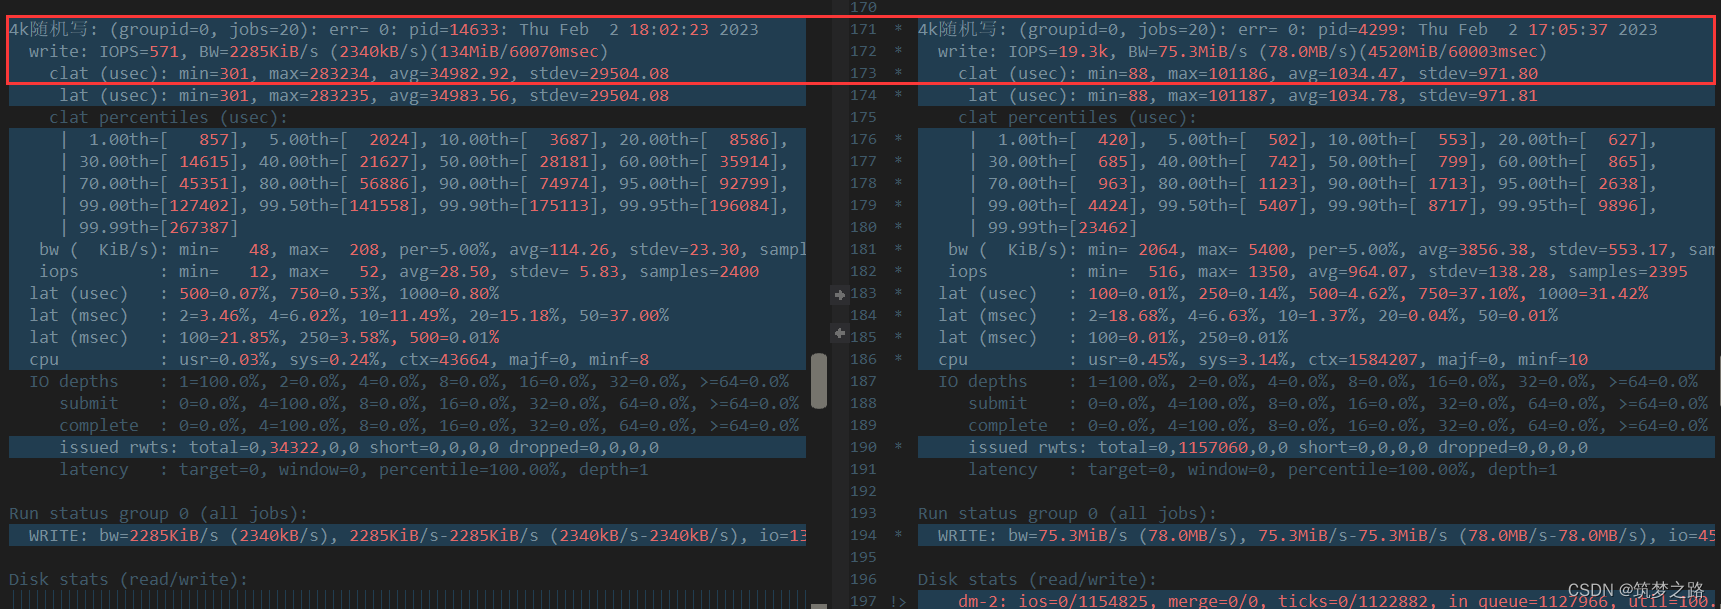Screen dimensions: 1721x609
Task: Click cpu line with ctx=43664
Action: coord(339,360)
